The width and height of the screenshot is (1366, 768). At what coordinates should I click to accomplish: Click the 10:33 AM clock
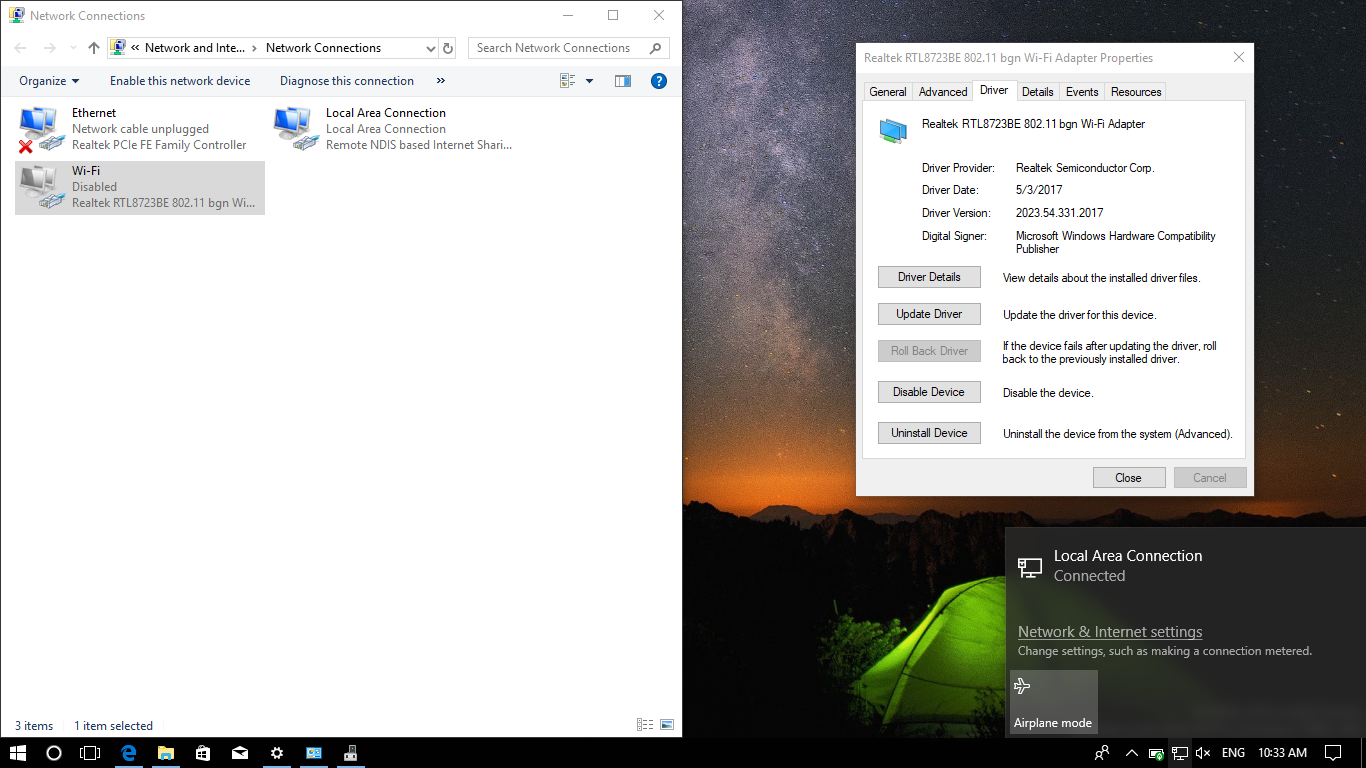pyautogui.click(x=1282, y=753)
